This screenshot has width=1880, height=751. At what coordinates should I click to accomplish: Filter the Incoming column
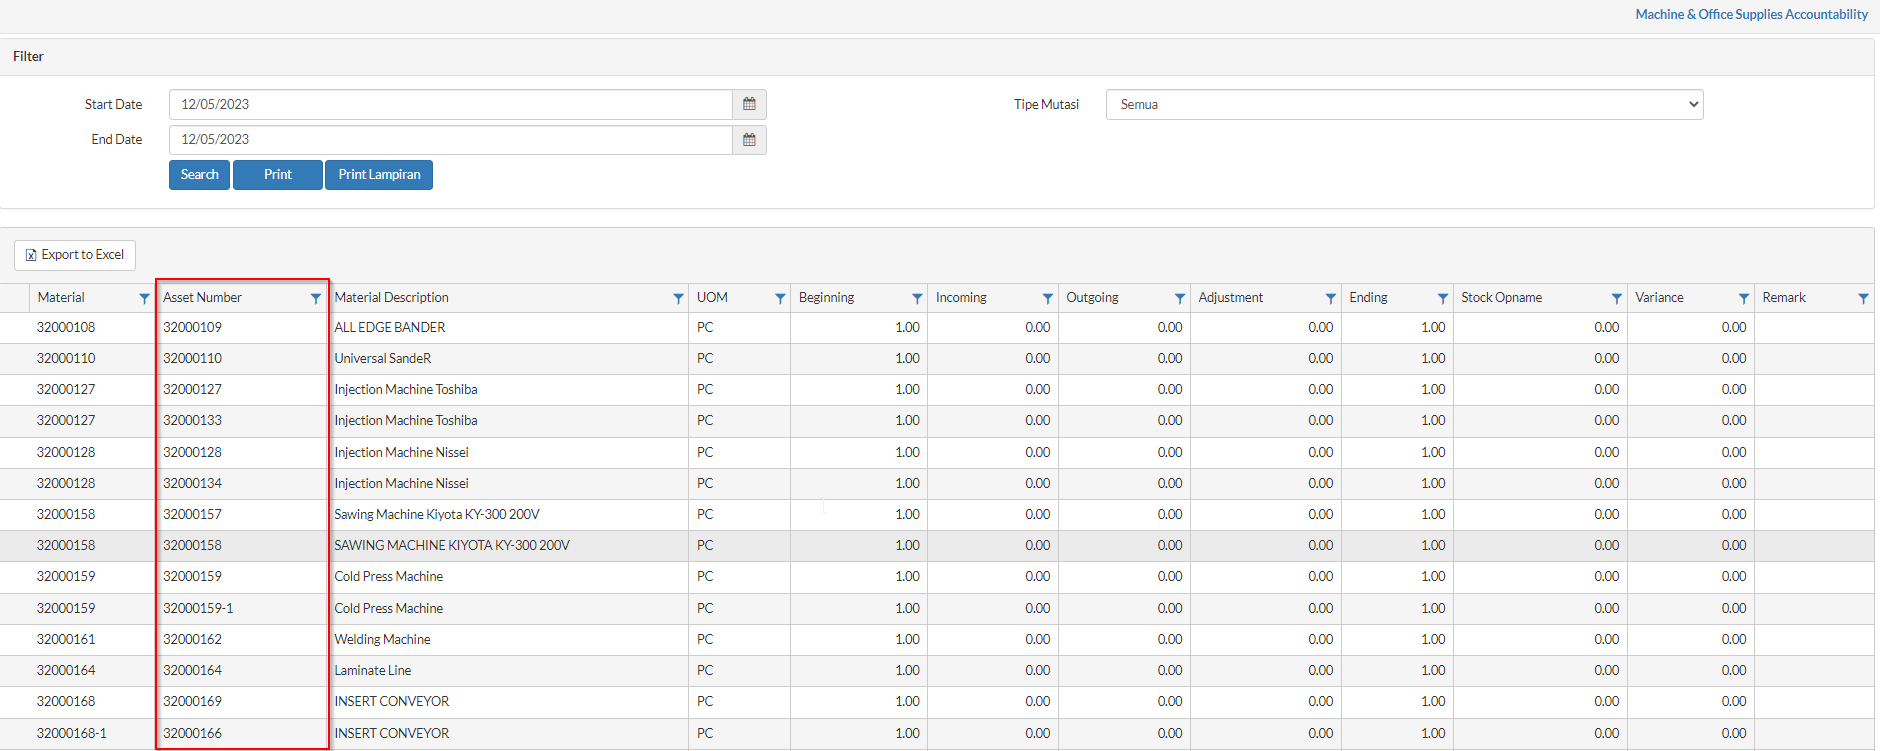(x=1047, y=298)
